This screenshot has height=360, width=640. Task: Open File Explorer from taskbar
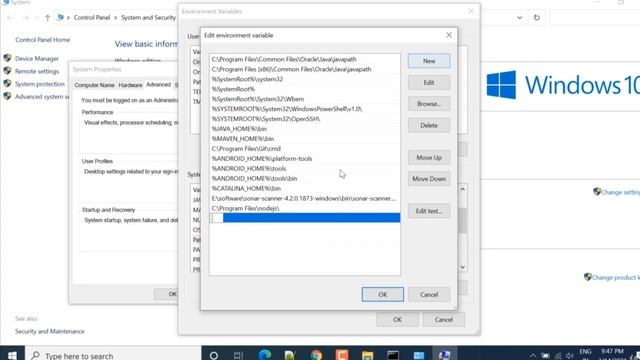point(367,355)
